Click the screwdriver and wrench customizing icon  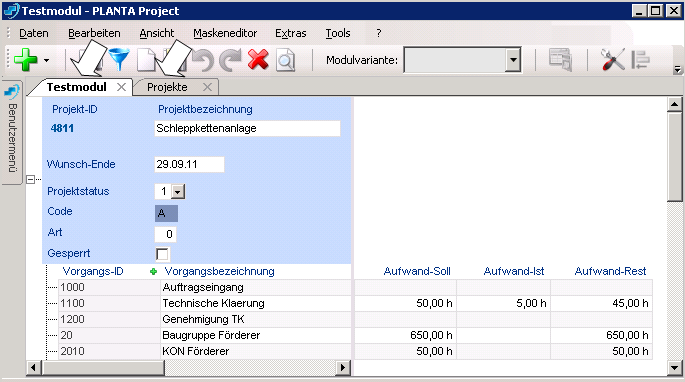click(612, 59)
